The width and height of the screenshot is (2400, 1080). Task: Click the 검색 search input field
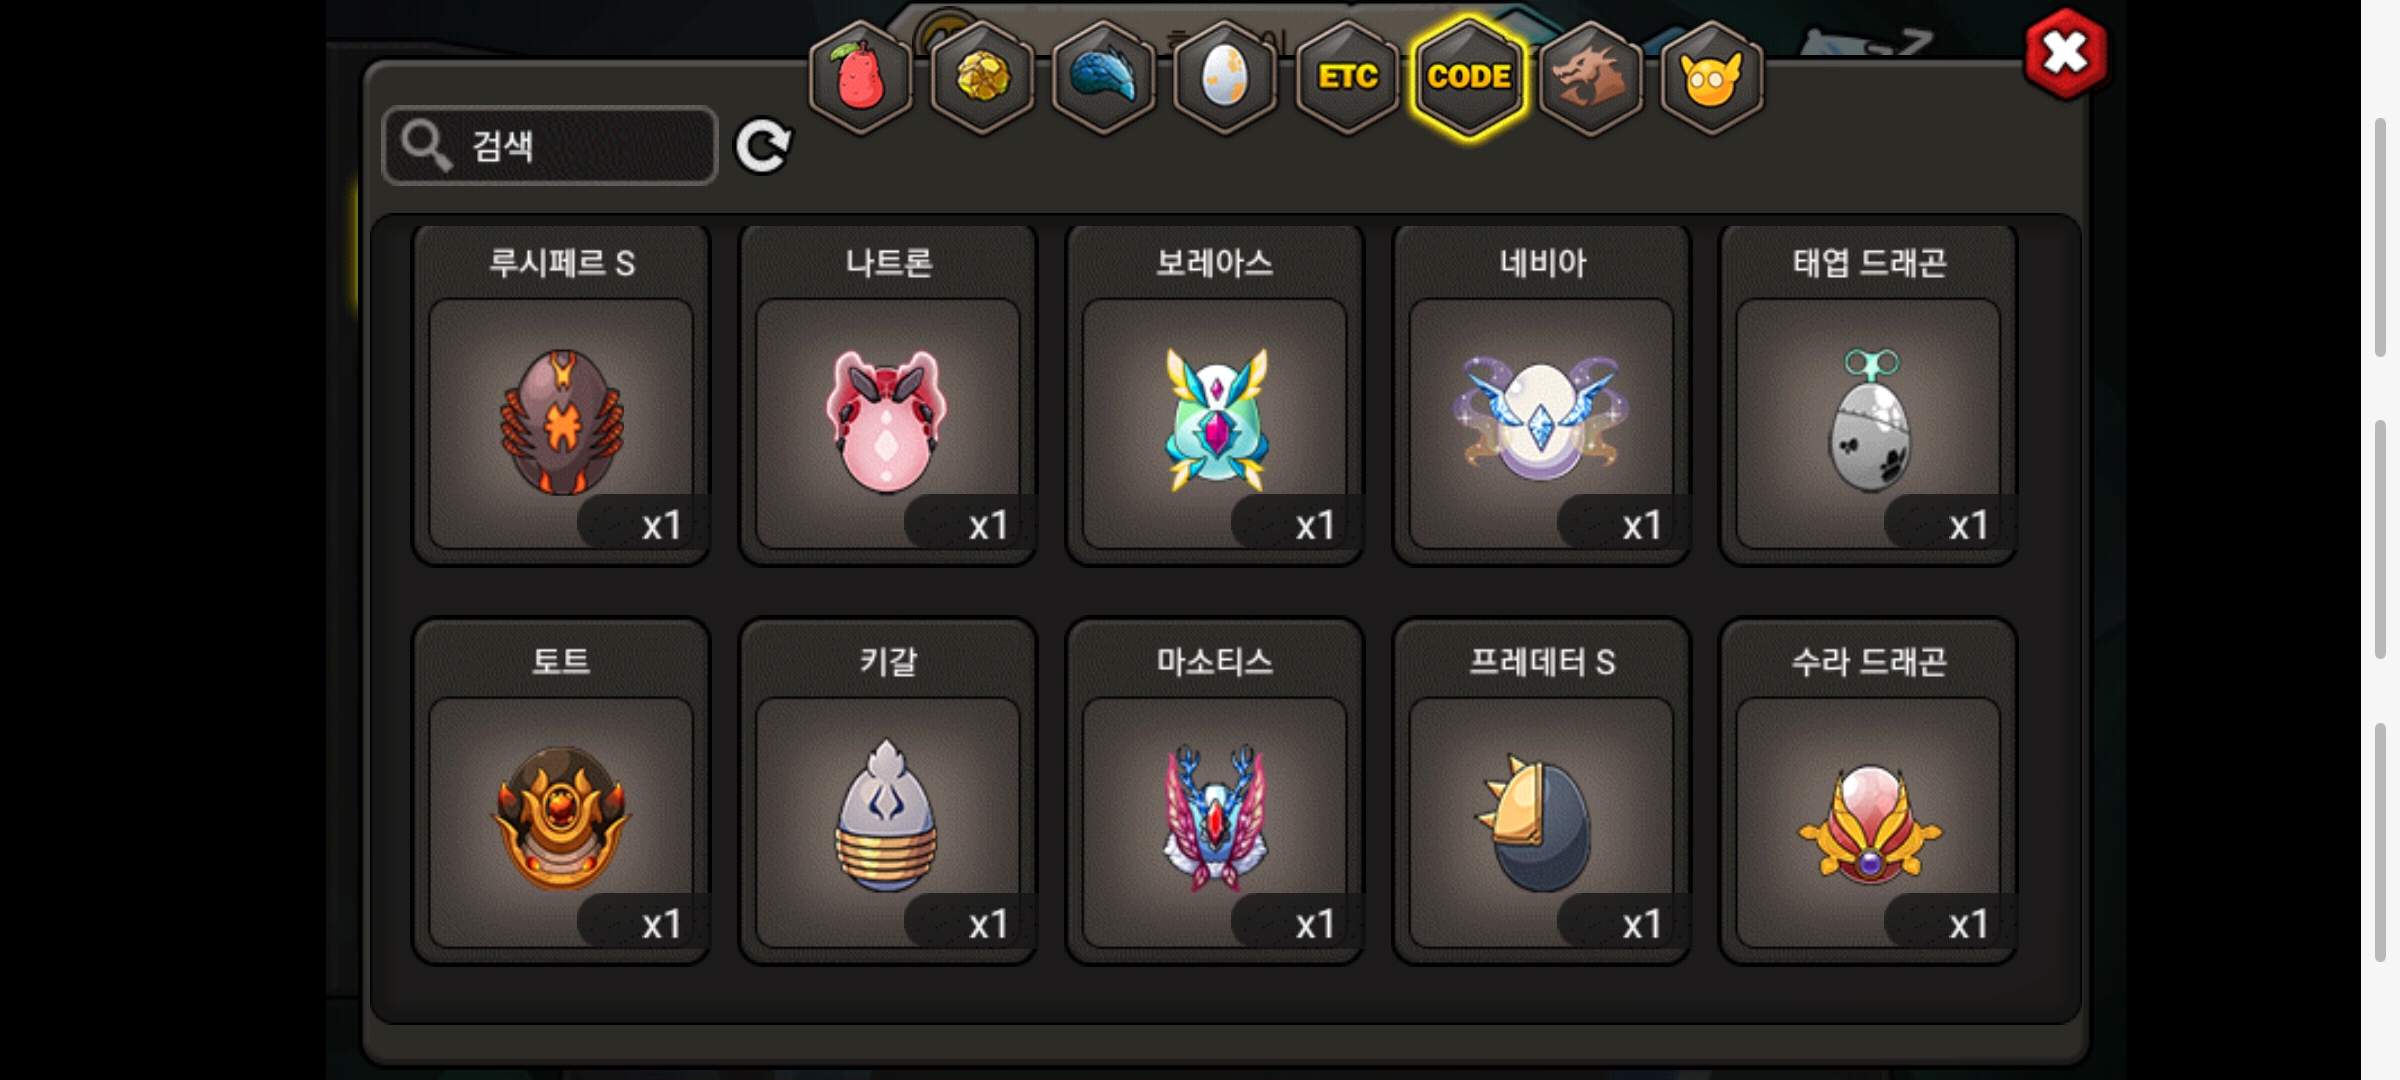(x=550, y=146)
